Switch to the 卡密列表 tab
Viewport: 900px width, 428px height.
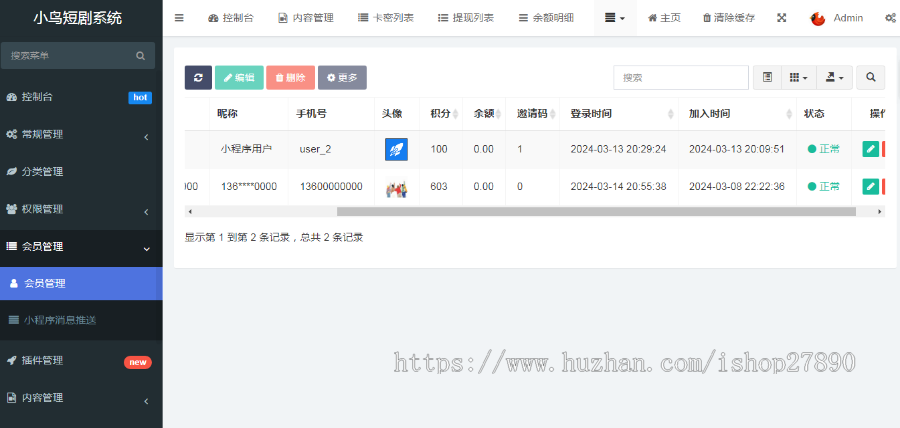point(386,18)
